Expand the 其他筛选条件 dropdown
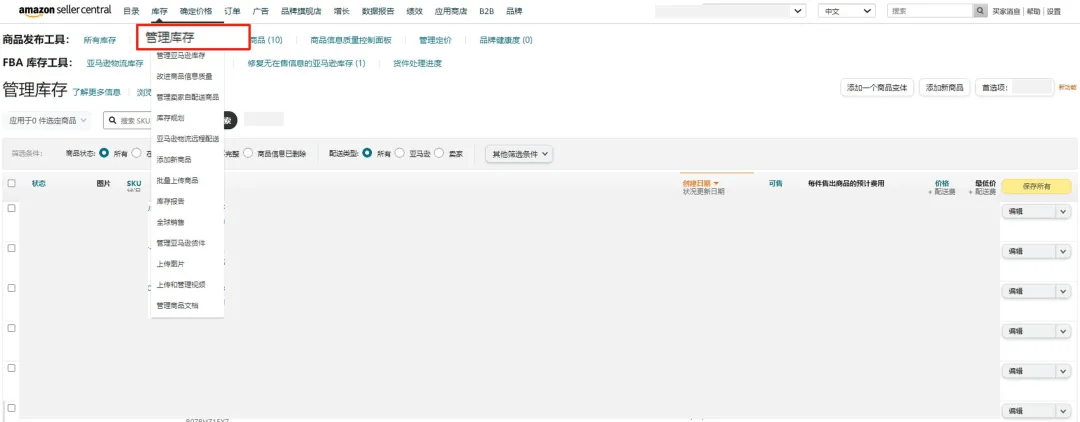This screenshot has height=422, width=1080. click(519, 154)
